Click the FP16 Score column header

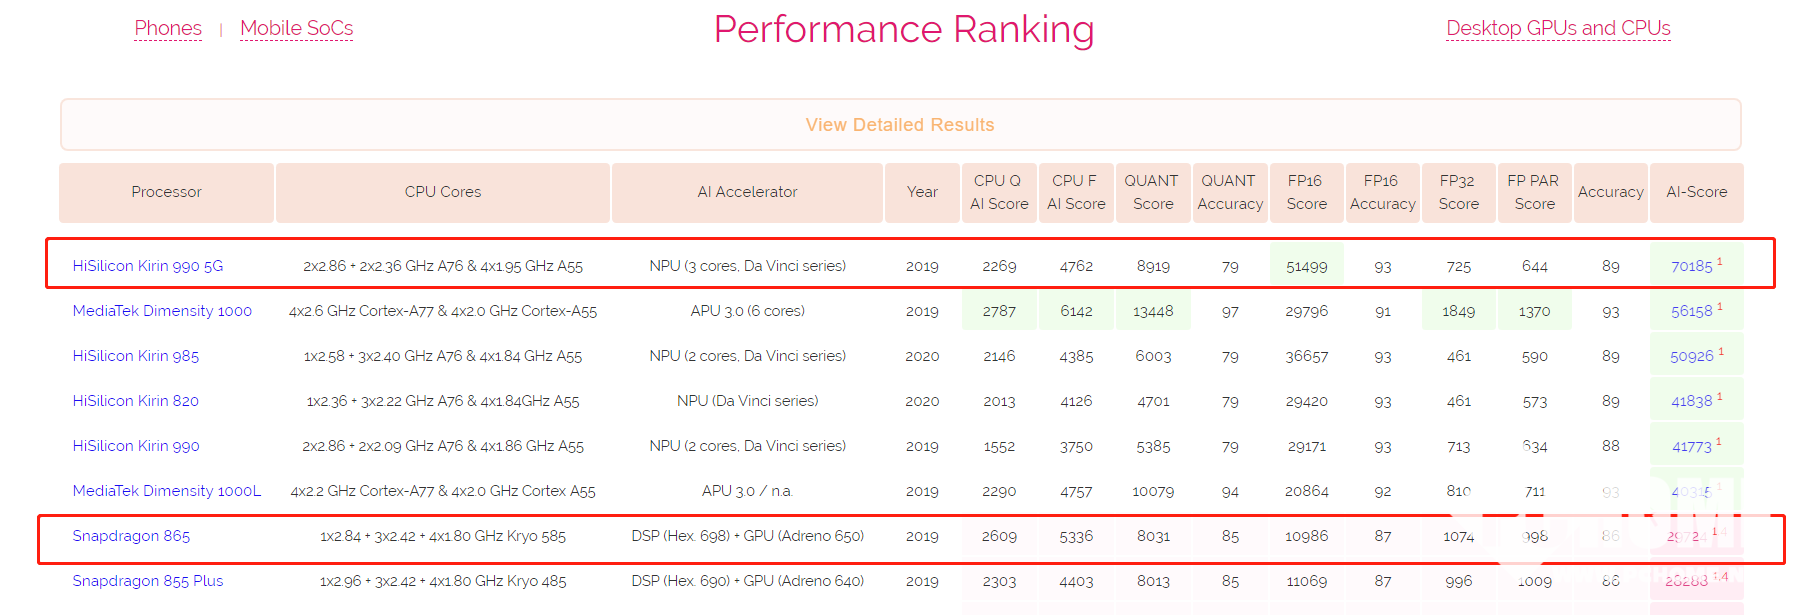[x=1306, y=192]
